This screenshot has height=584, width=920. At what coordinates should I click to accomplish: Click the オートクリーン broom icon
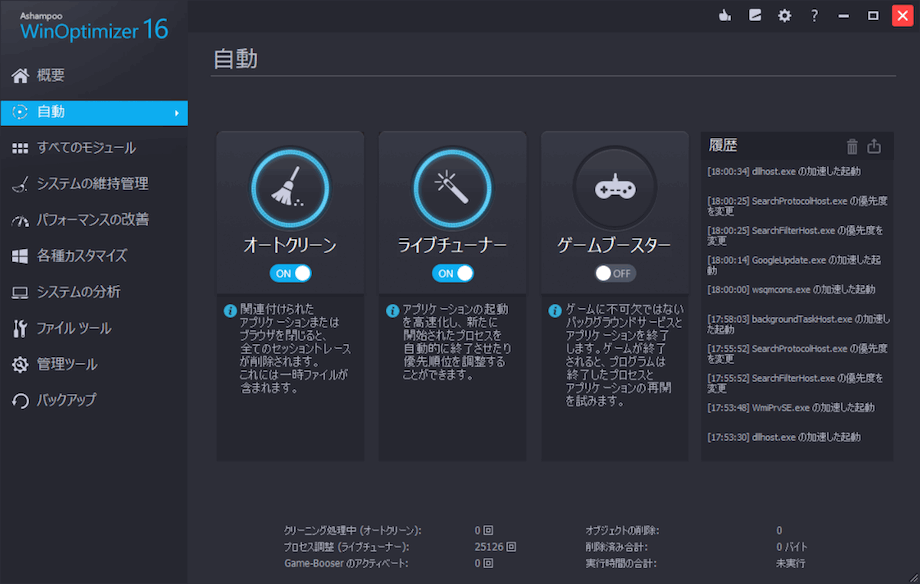pos(290,188)
